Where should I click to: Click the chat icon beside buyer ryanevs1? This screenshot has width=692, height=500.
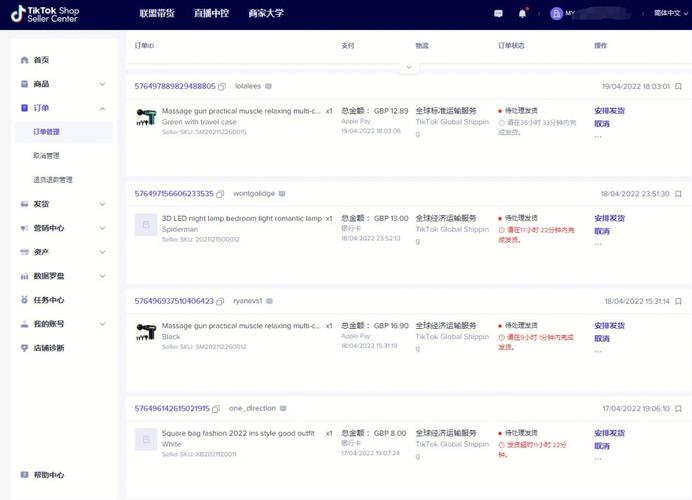point(270,301)
